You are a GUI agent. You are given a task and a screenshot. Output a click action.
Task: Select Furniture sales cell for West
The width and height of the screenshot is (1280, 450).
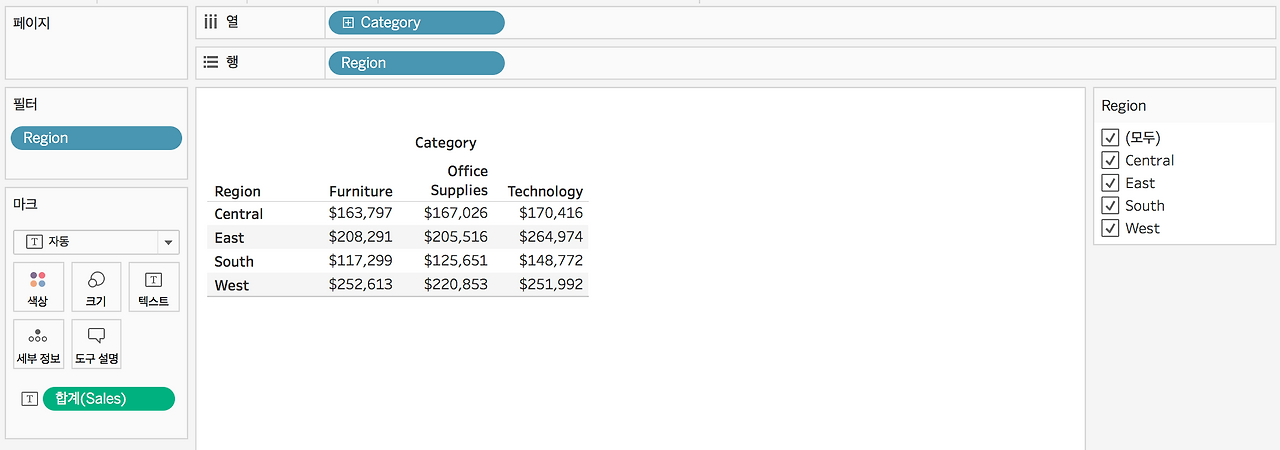(x=360, y=285)
